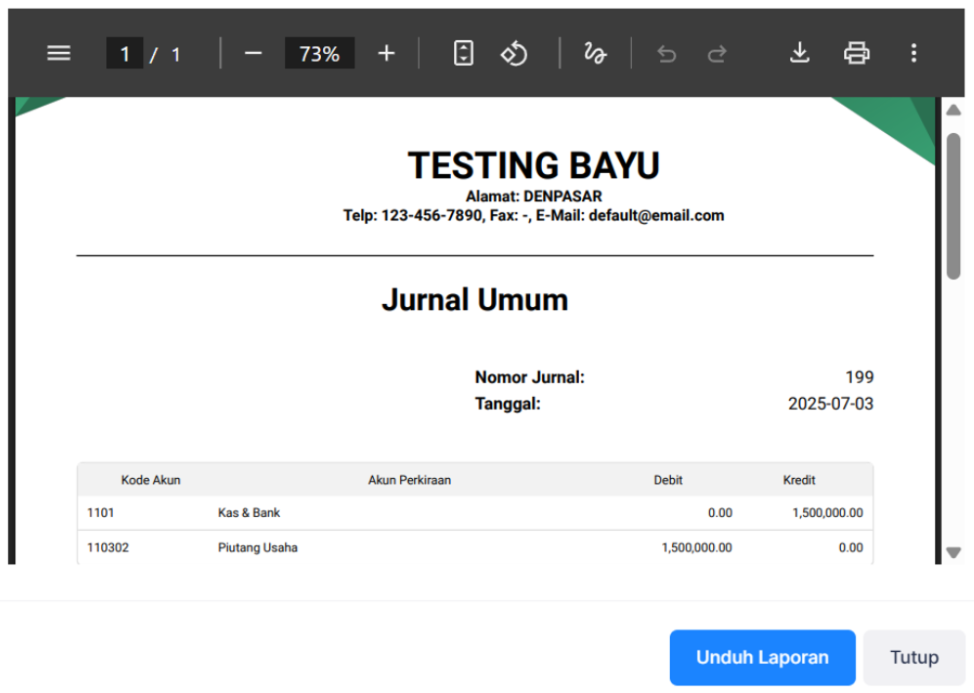
Task: Click the Jurnal Umum page content
Action: pos(475,299)
